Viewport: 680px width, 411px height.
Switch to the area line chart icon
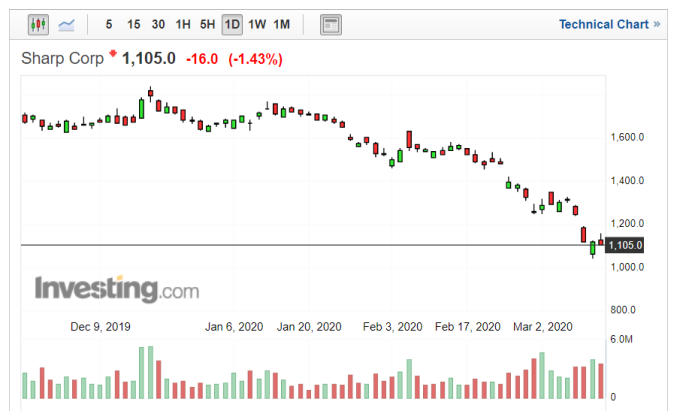point(66,25)
